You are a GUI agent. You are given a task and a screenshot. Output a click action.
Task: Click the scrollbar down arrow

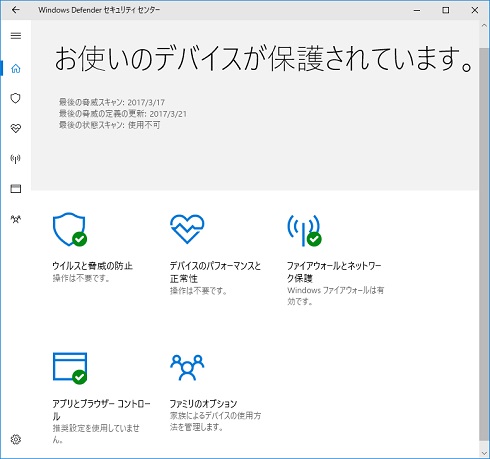pyautogui.click(x=484, y=453)
